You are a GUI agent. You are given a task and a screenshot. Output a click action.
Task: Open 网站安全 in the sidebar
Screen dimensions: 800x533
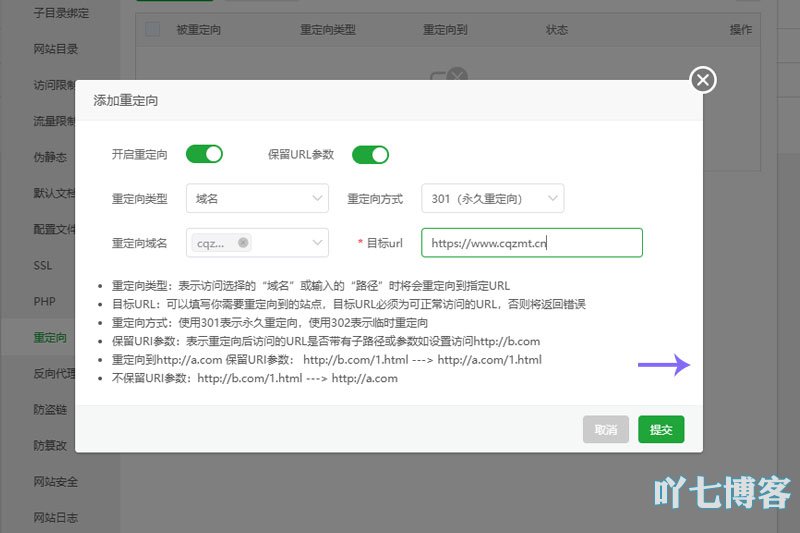tap(56, 481)
